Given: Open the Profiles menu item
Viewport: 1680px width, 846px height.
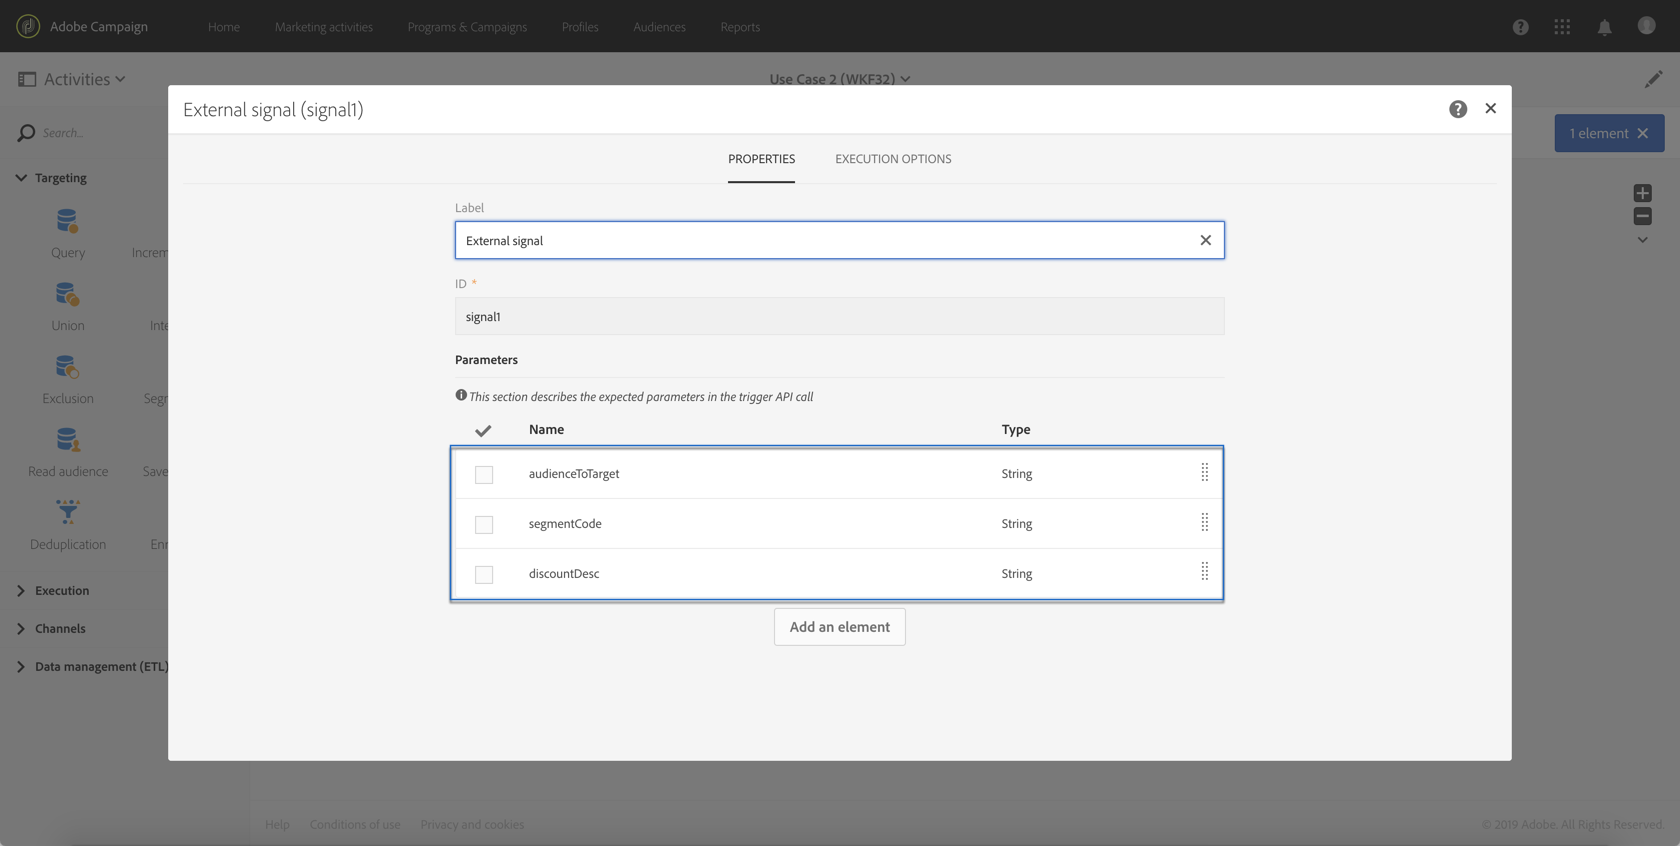Looking at the screenshot, I should 580,27.
